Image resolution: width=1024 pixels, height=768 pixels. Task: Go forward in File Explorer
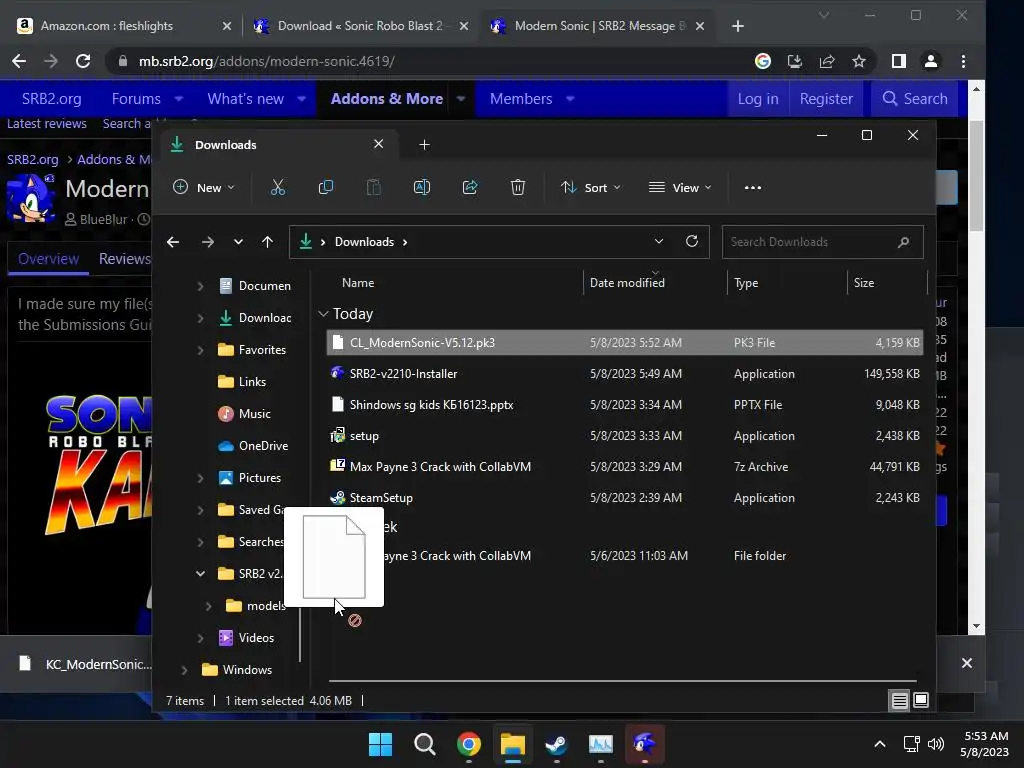pos(208,242)
